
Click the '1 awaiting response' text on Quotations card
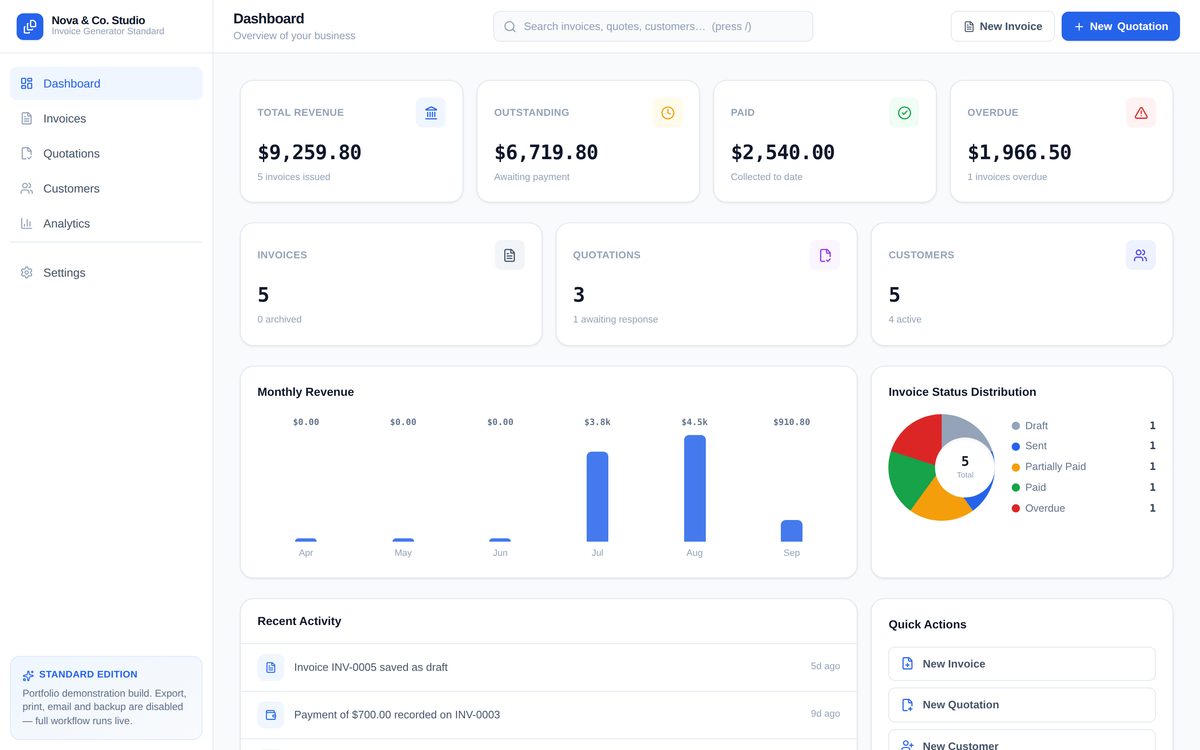coord(615,320)
